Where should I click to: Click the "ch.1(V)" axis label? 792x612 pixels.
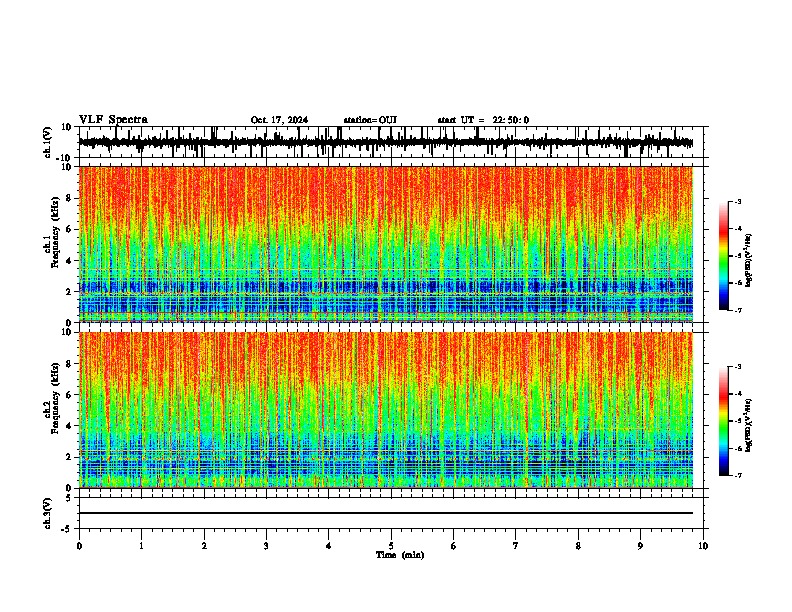pyautogui.click(x=48, y=142)
